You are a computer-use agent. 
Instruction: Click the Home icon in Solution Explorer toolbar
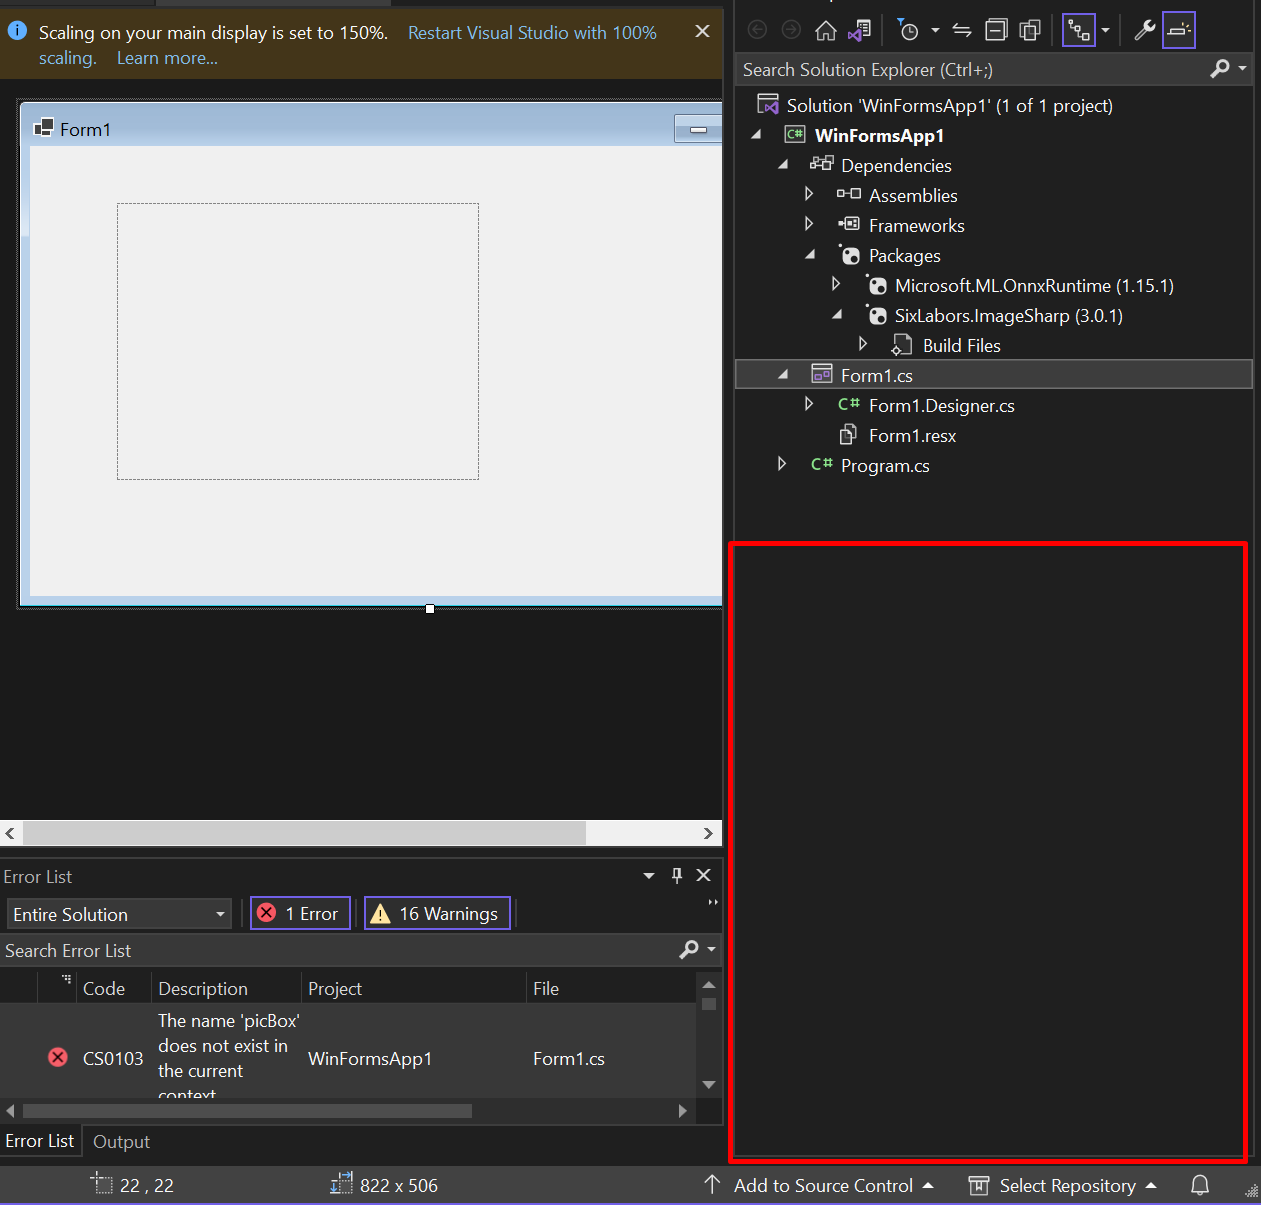[825, 30]
